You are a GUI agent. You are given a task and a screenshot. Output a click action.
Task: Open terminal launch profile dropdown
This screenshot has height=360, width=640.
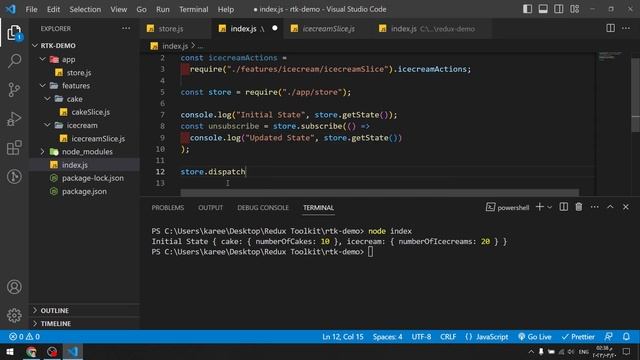[550, 207]
